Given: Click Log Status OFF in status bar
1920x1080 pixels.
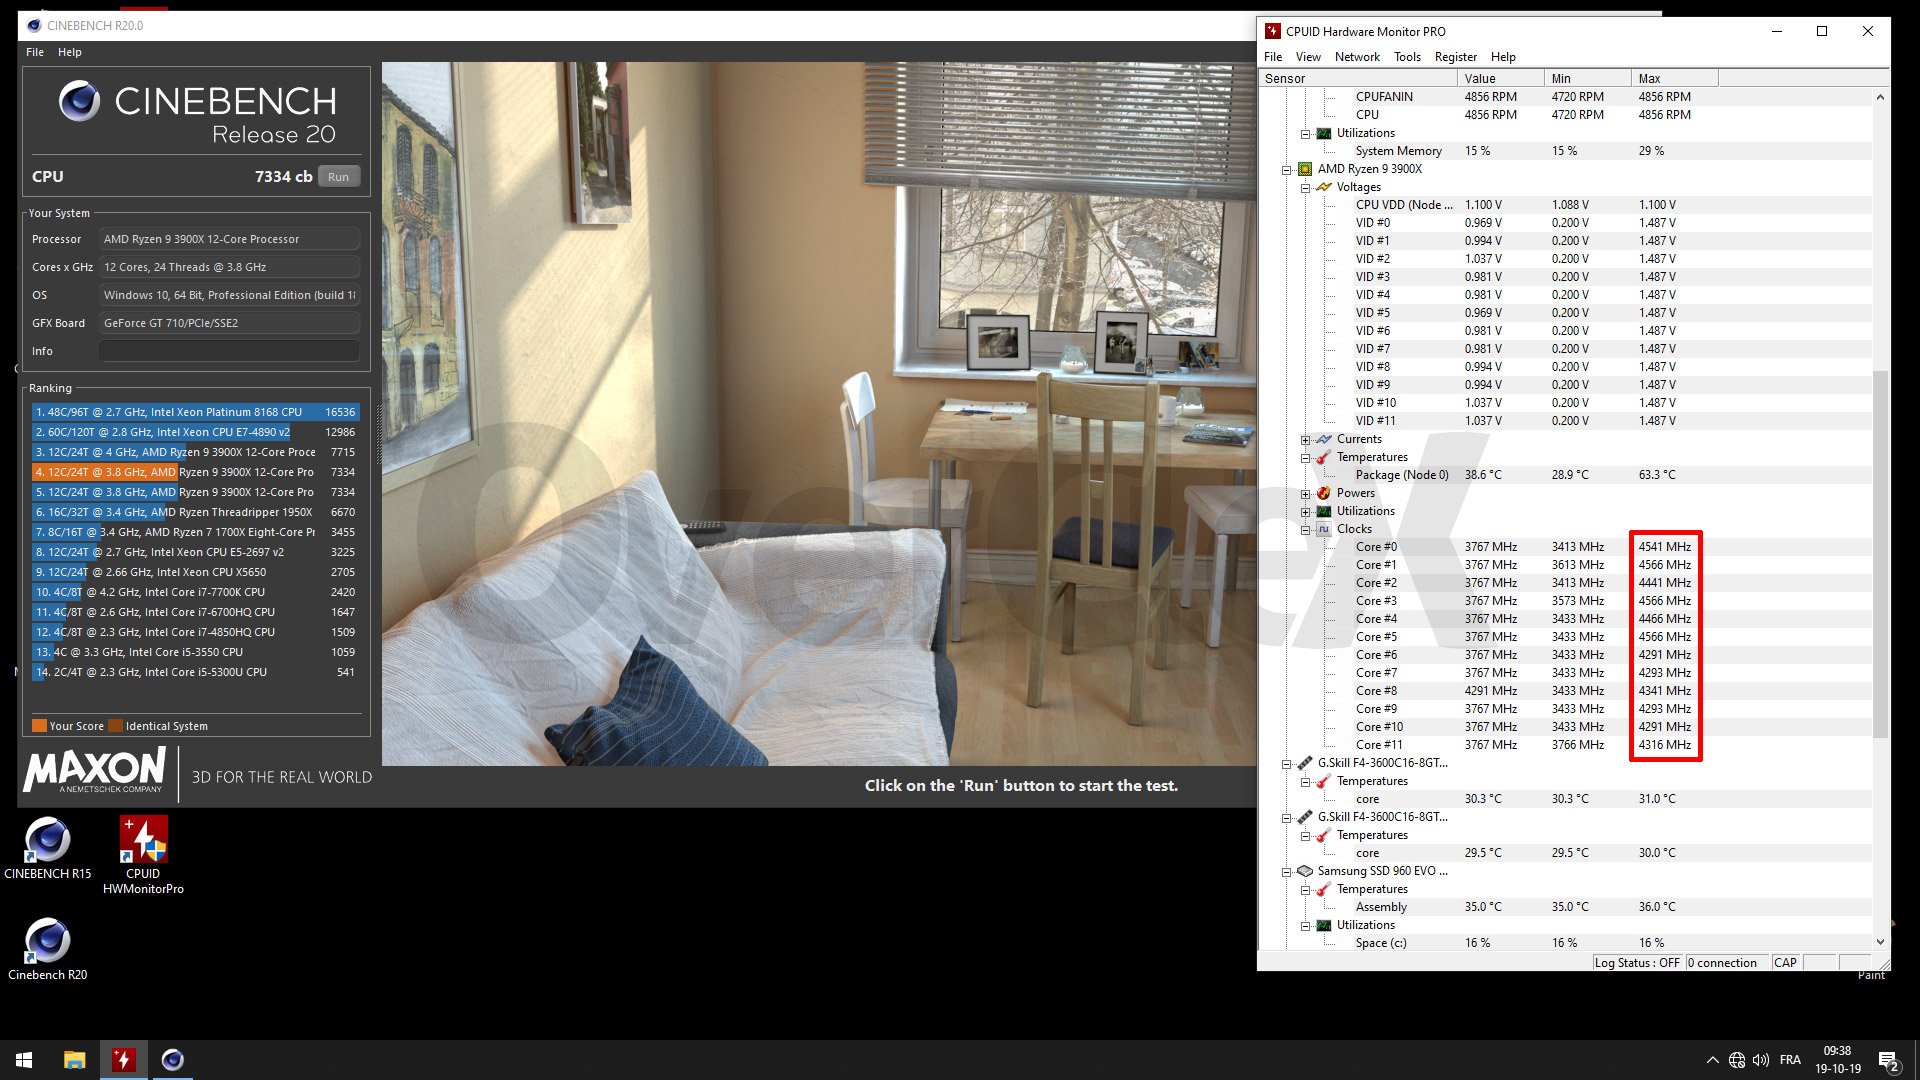Looking at the screenshot, I should coord(1637,963).
